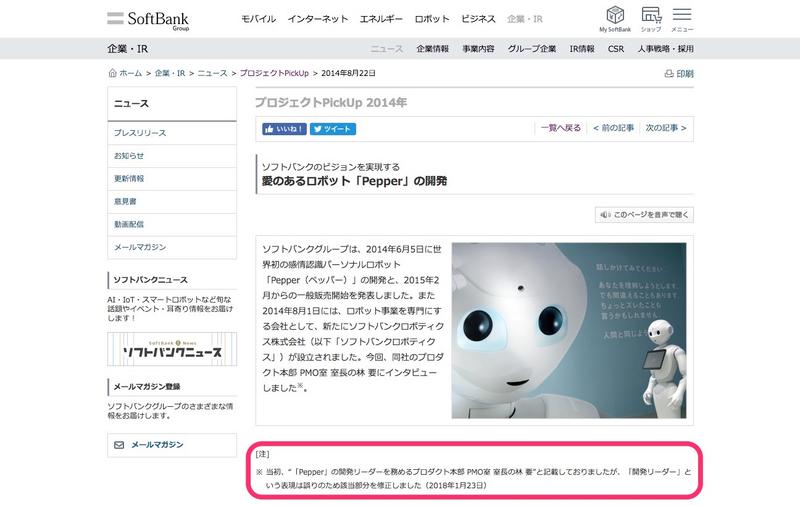This screenshot has height=505, width=800.
Task: Click the 2014年8月22日 breadcrumb text
Action: (348, 73)
